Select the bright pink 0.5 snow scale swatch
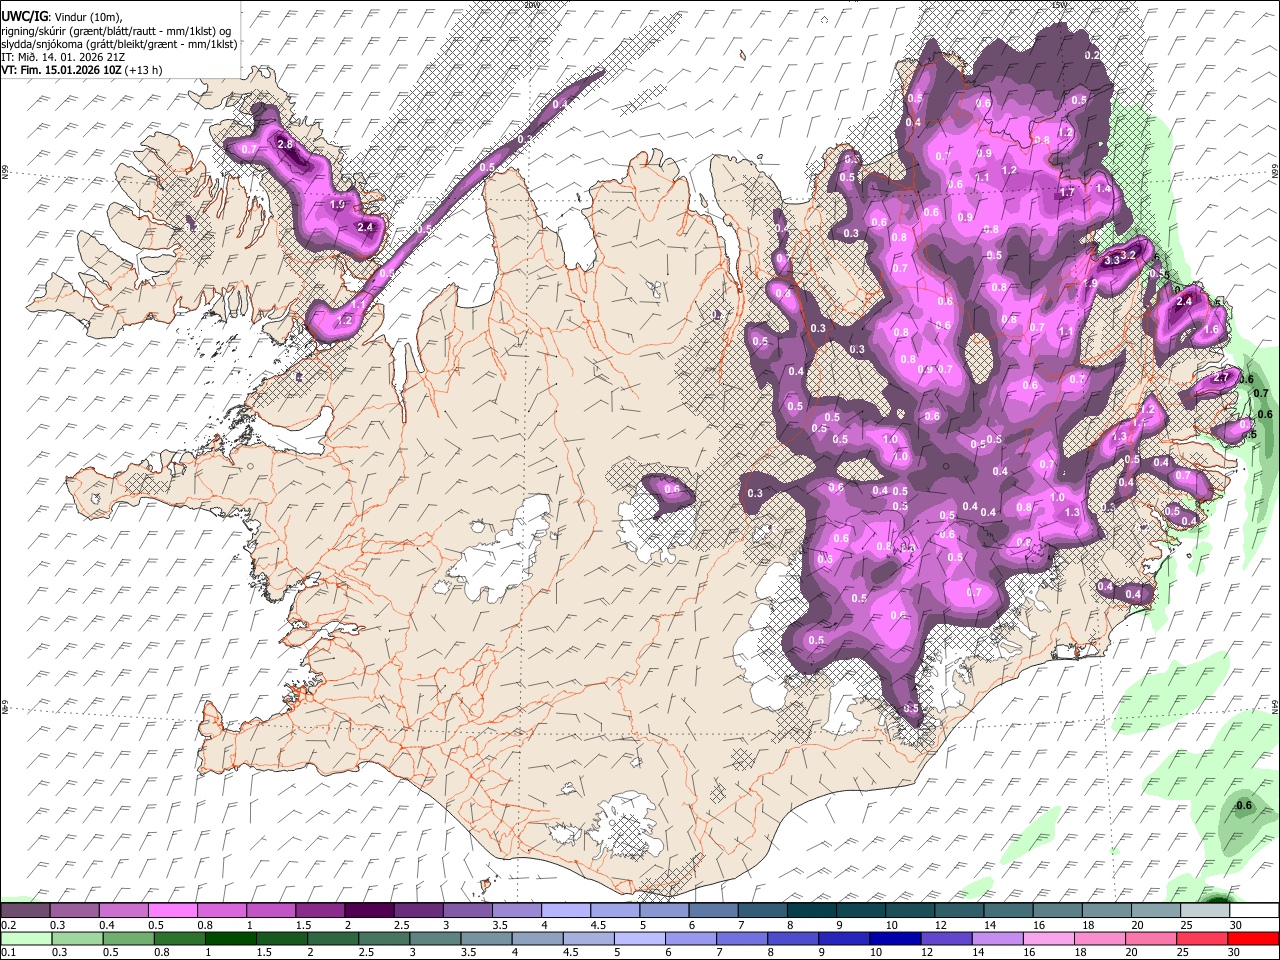Image resolution: width=1280 pixels, height=960 pixels. click(172, 910)
